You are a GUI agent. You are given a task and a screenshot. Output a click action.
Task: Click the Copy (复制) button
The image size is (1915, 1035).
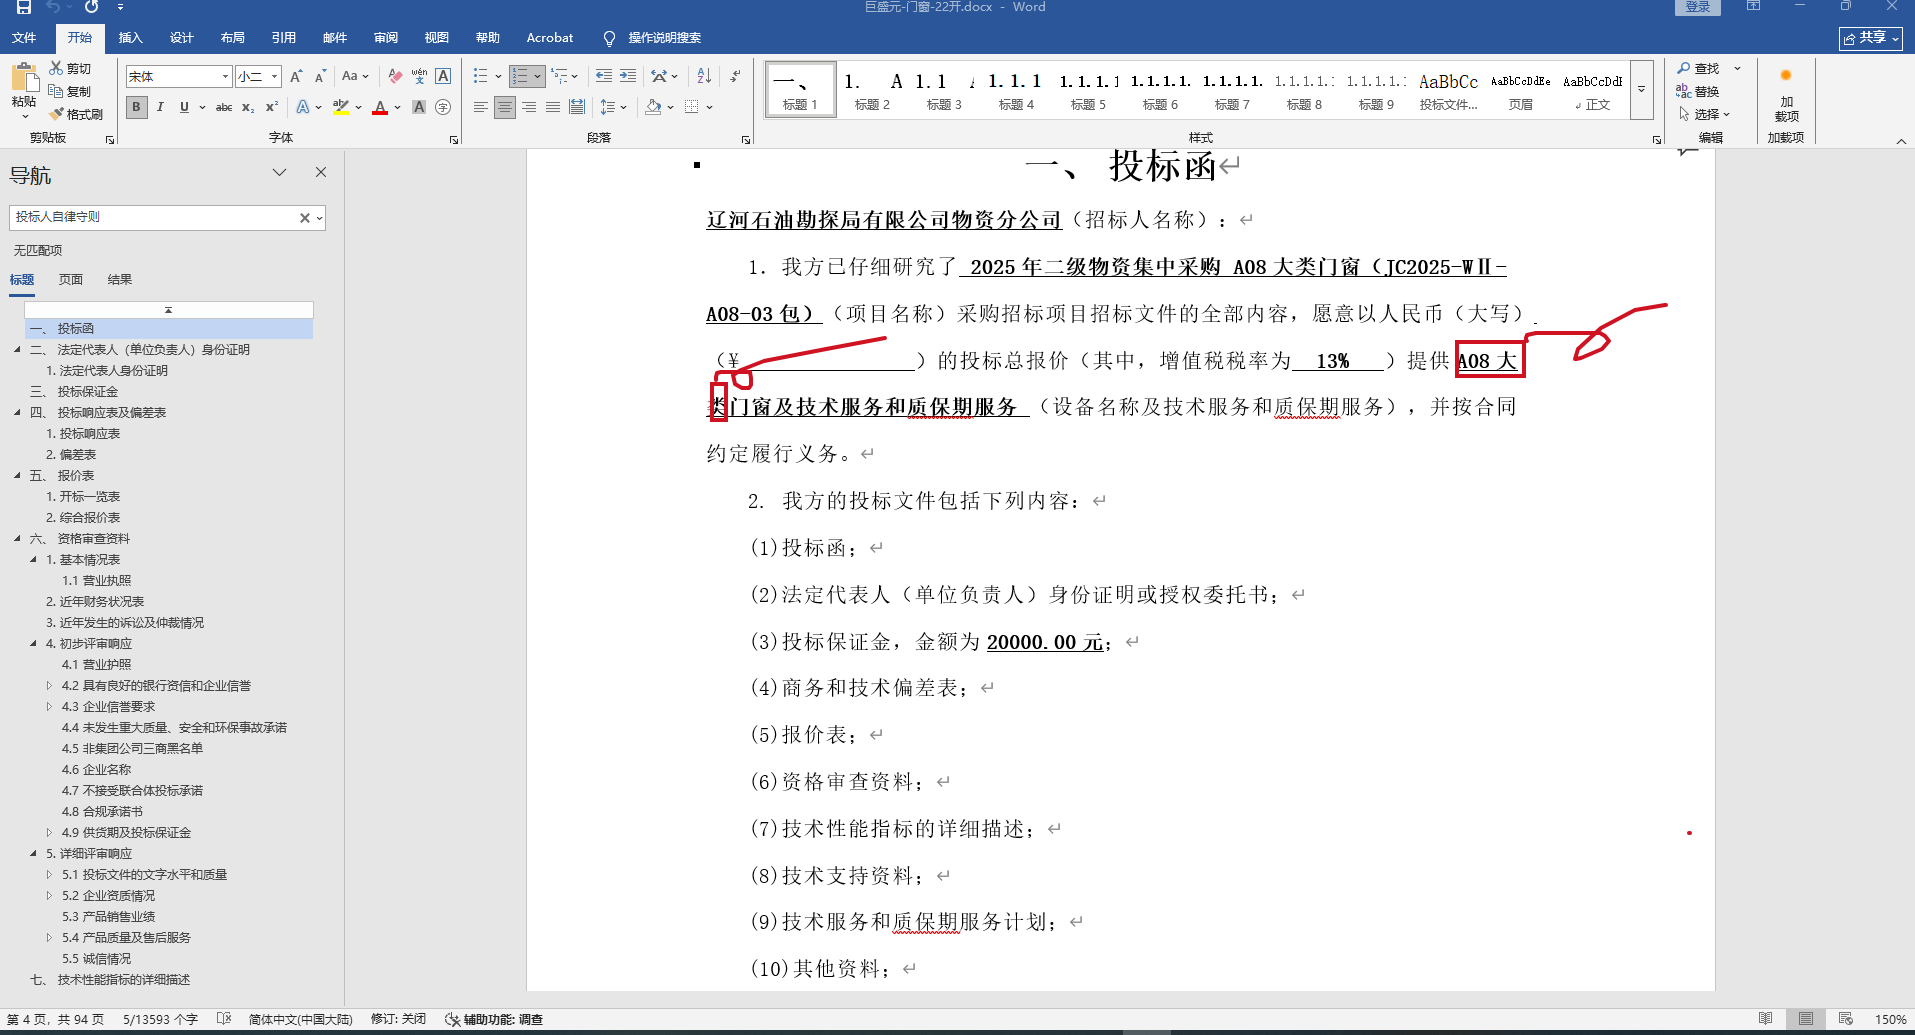point(70,91)
